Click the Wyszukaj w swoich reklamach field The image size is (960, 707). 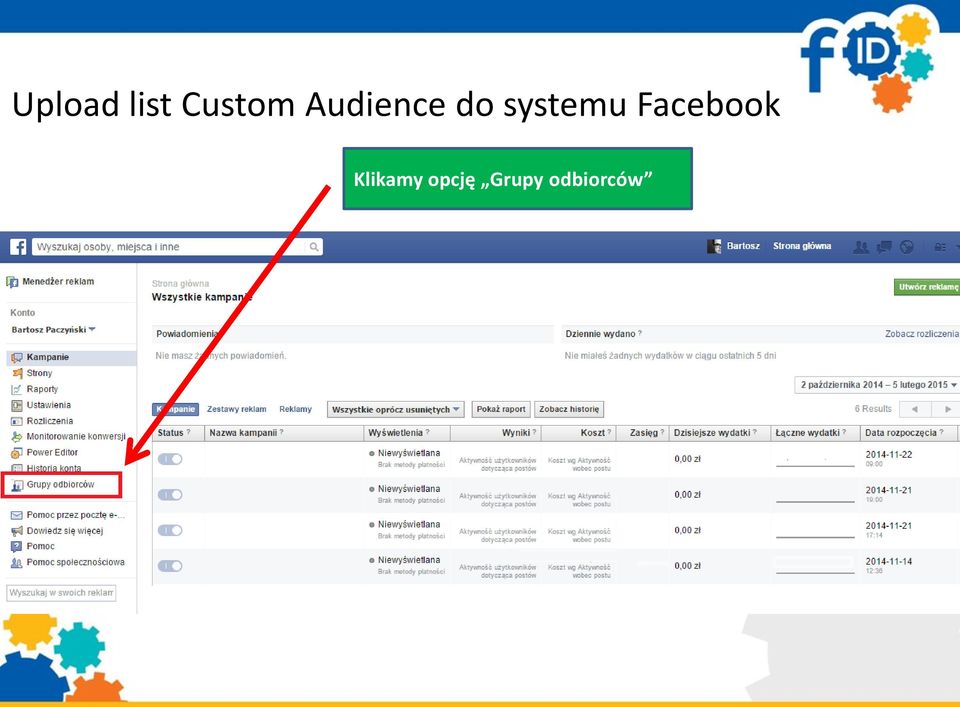point(61,593)
